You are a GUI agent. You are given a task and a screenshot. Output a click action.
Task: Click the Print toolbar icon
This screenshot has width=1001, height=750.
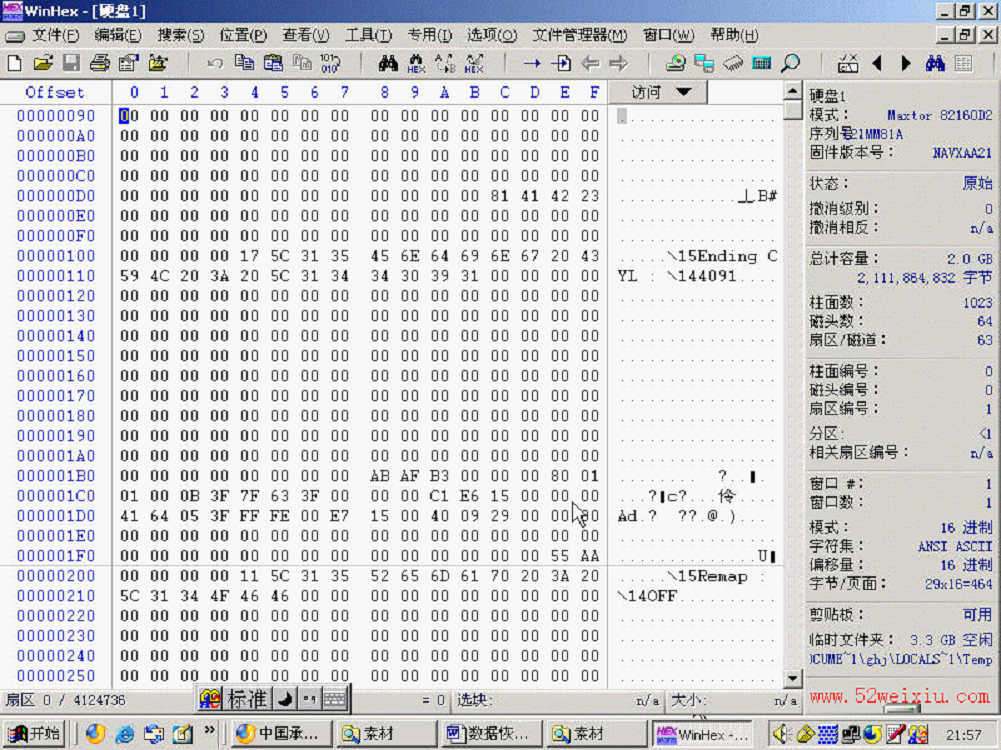pos(100,63)
